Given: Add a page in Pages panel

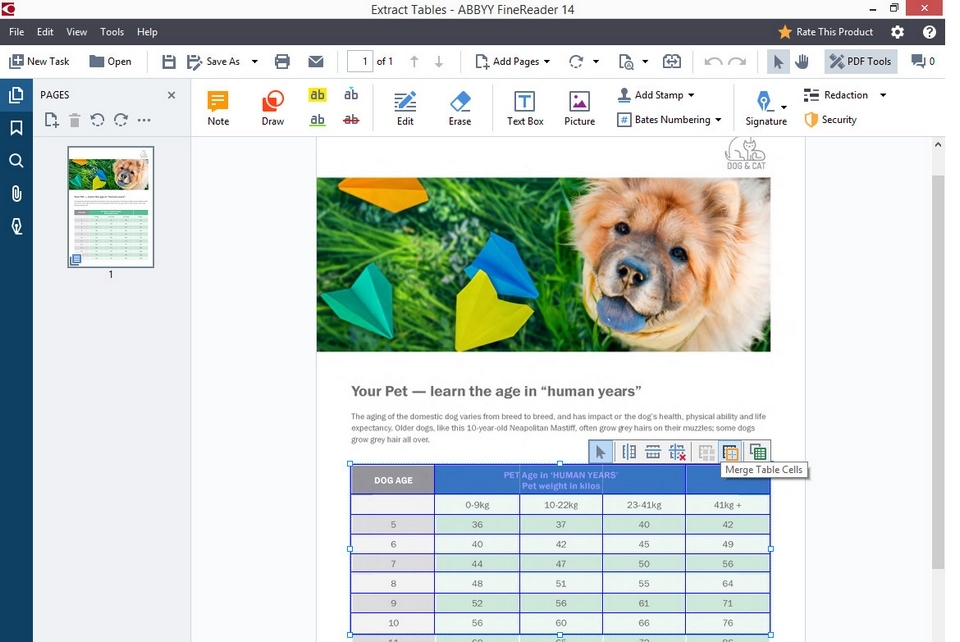Looking at the screenshot, I should pyautogui.click(x=51, y=120).
